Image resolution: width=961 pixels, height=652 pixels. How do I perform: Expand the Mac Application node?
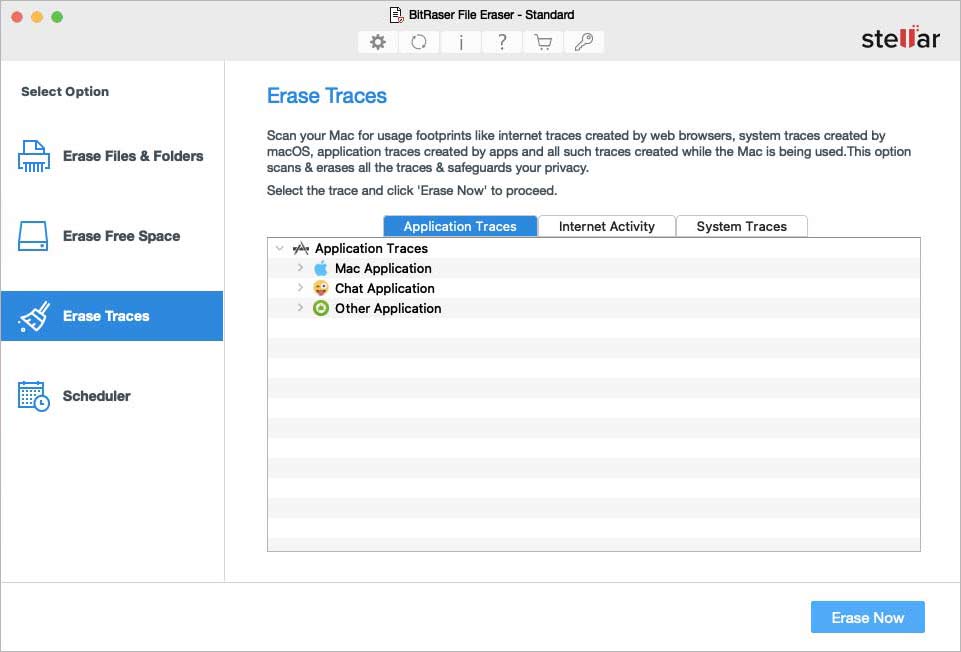(300, 268)
